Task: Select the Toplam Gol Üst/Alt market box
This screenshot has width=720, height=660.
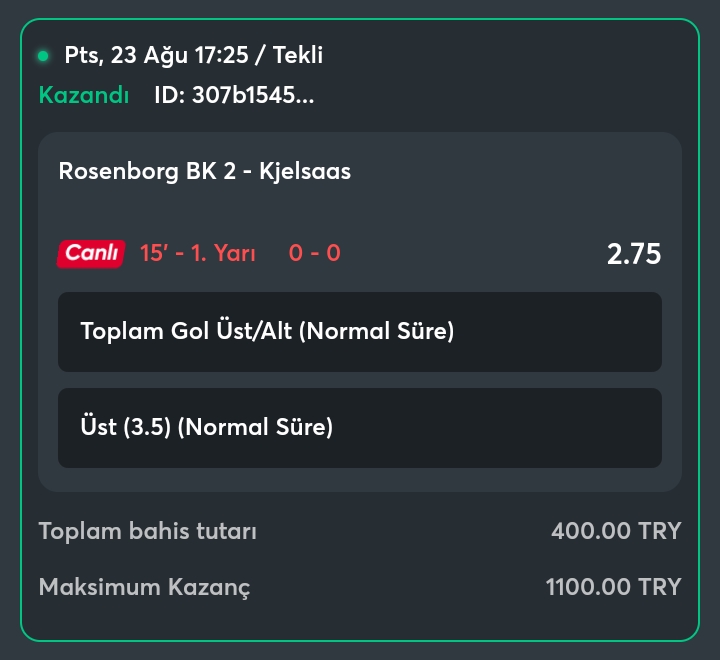Action: (360, 332)
